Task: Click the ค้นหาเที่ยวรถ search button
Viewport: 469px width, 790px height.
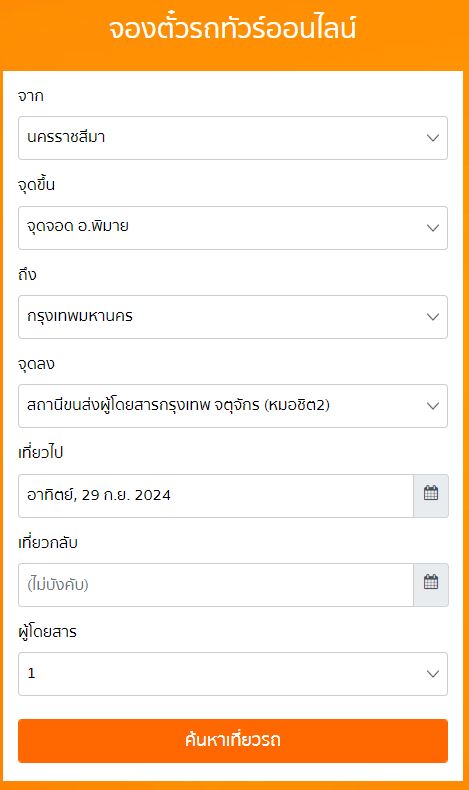Action: pos(233,741)
